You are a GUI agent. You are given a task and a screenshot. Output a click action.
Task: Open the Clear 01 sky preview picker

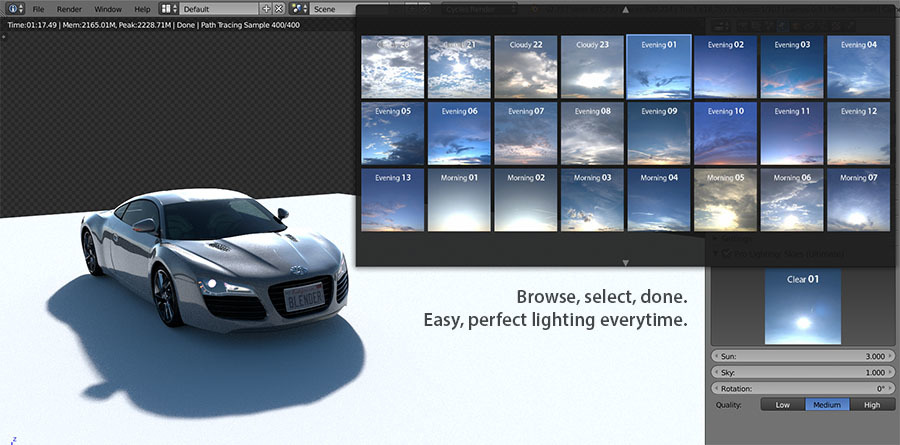[803, 307]
